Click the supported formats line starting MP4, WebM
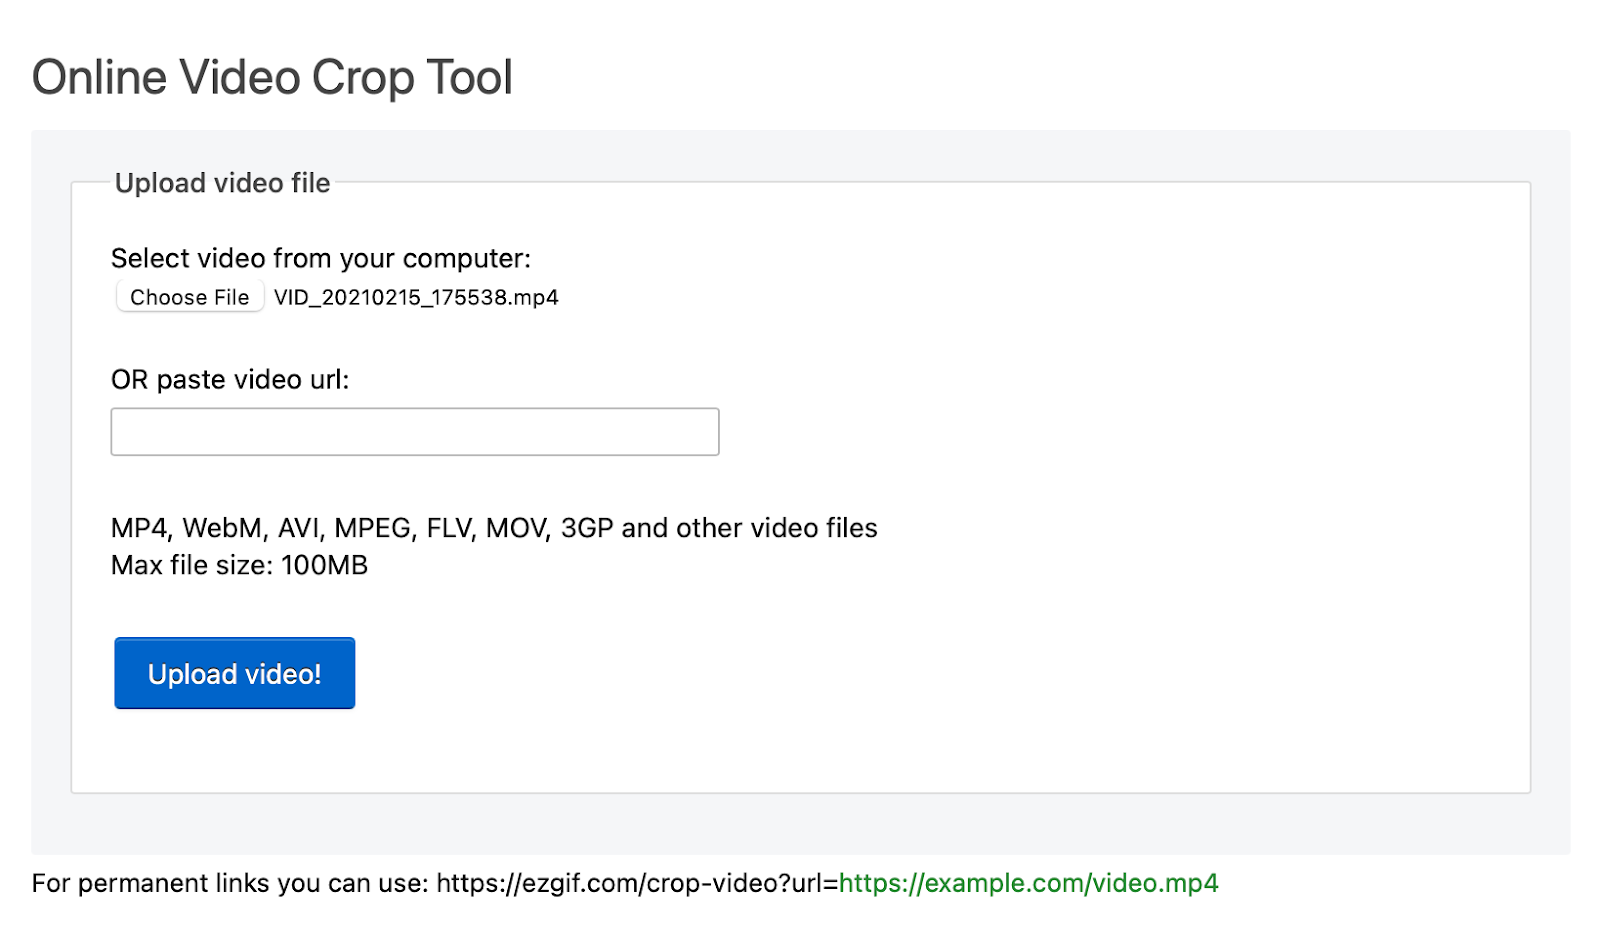This screenshot has height=932, width=1600. tap(494, 528)
